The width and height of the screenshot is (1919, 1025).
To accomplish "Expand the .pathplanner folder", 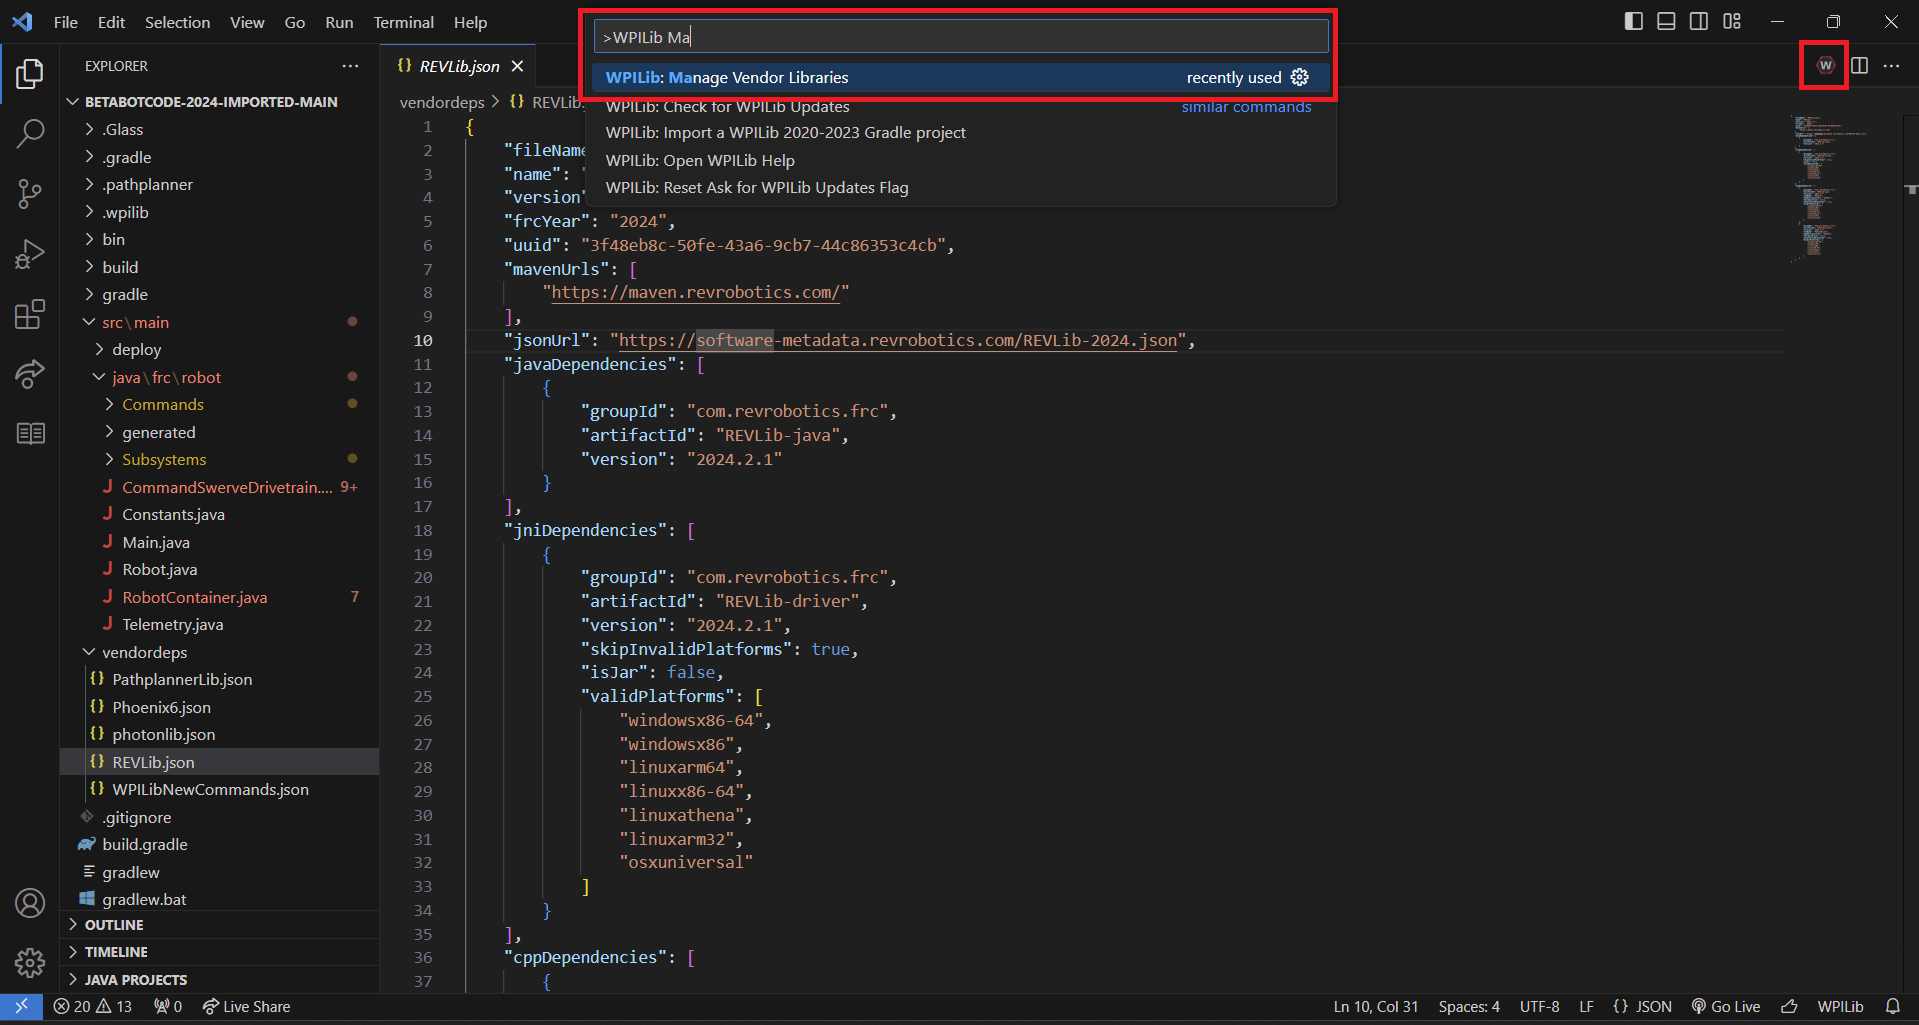I will click(220, 185).
